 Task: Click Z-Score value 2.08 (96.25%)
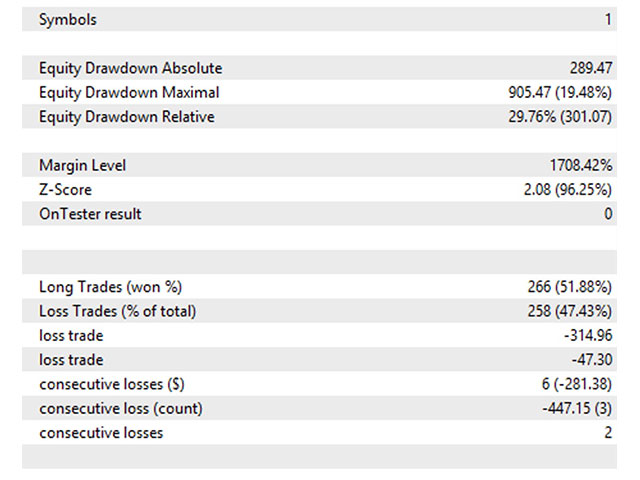point(568,189)
